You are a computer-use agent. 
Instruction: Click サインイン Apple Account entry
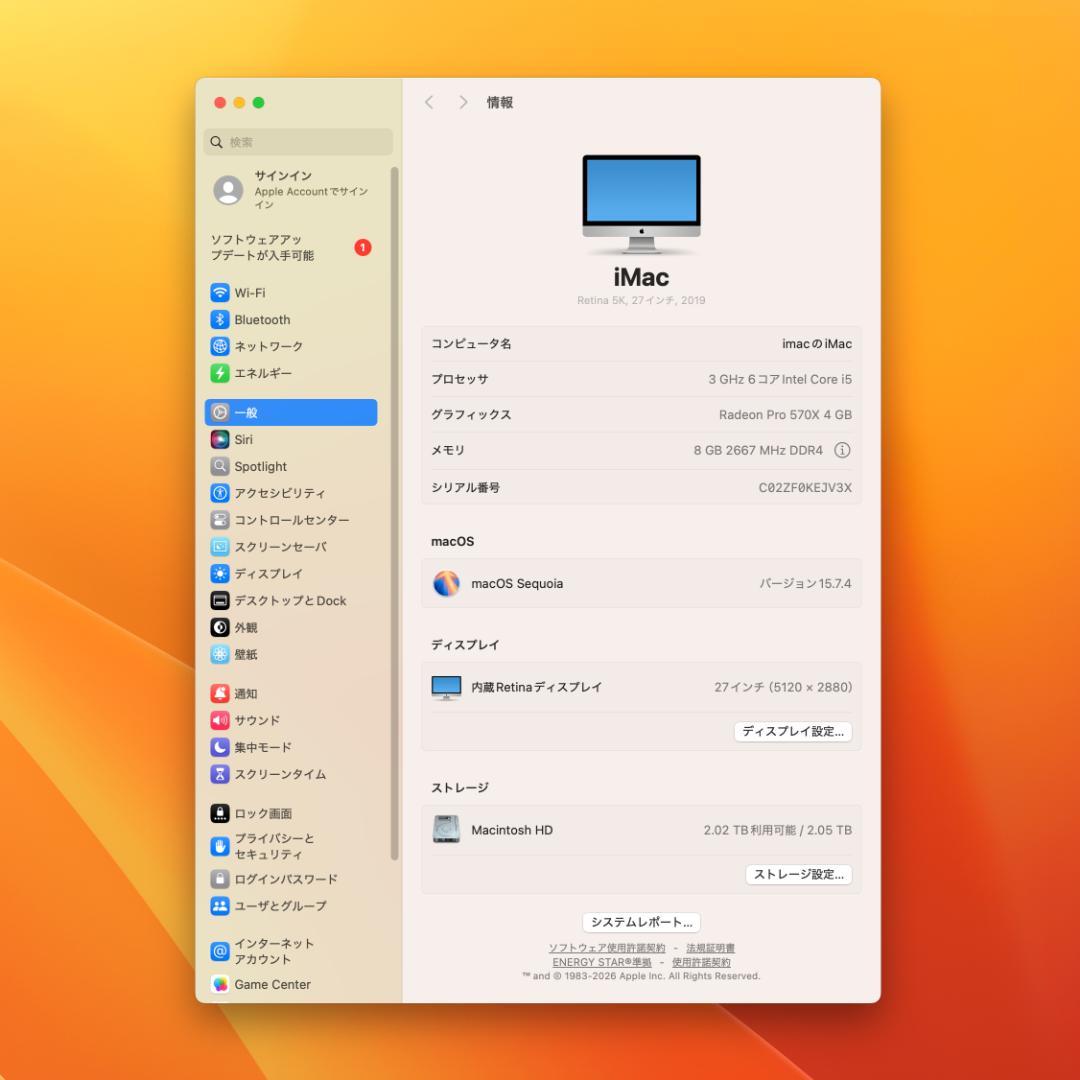tap(294, 189)
